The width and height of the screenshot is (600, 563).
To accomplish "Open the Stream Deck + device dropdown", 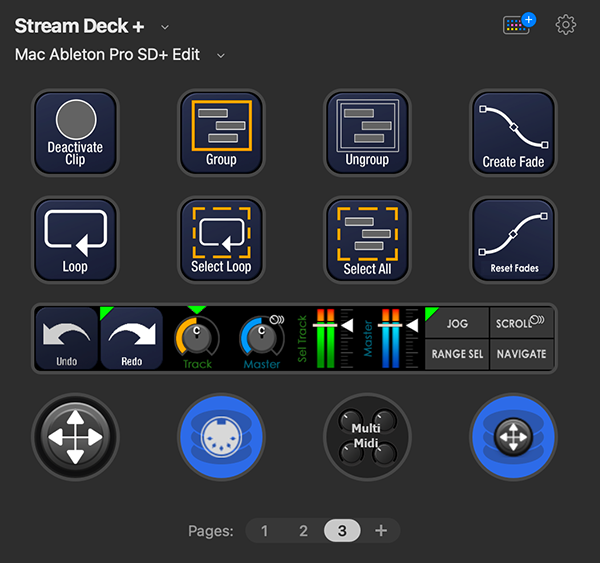I will tap(165, 27).
